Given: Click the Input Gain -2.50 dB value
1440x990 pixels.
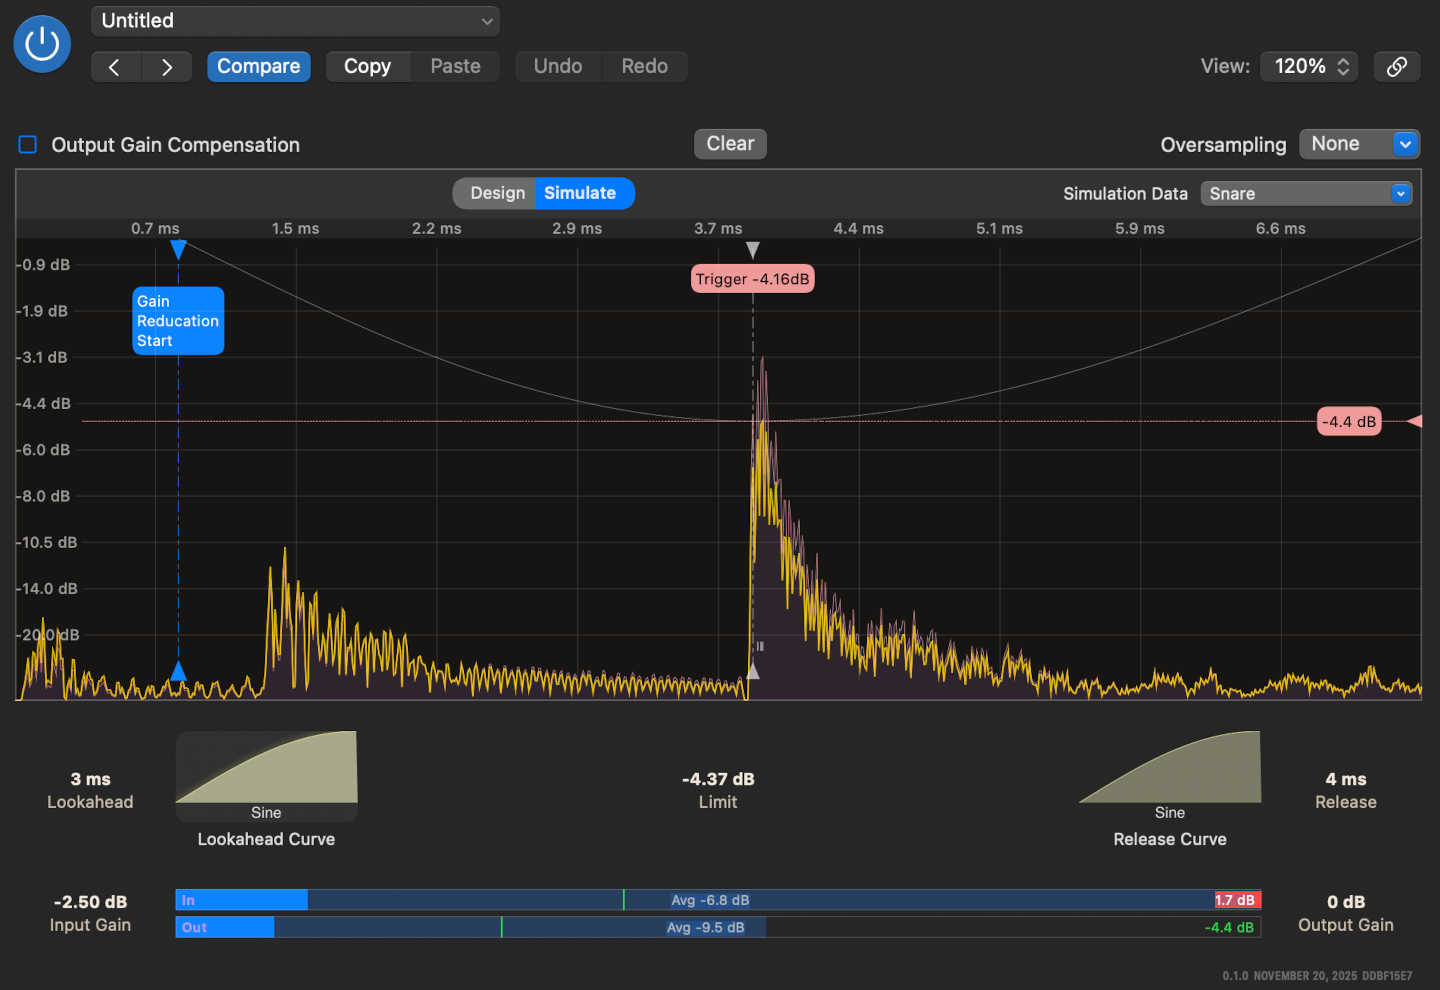Looking at the screenshot, I should point(90,902).
